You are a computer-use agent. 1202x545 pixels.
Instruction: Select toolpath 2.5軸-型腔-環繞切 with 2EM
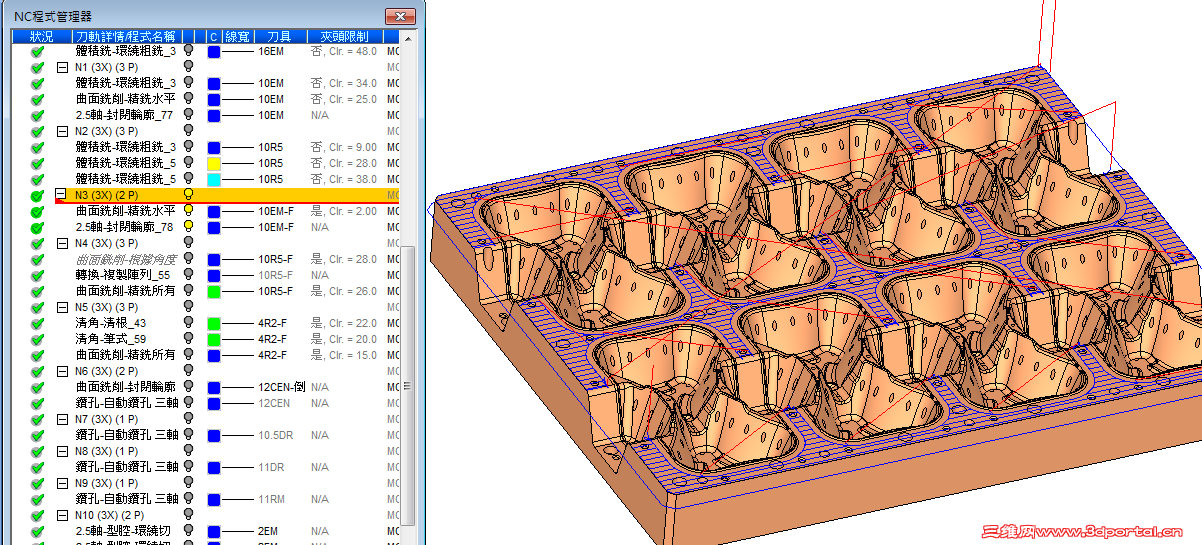(125, 531)
